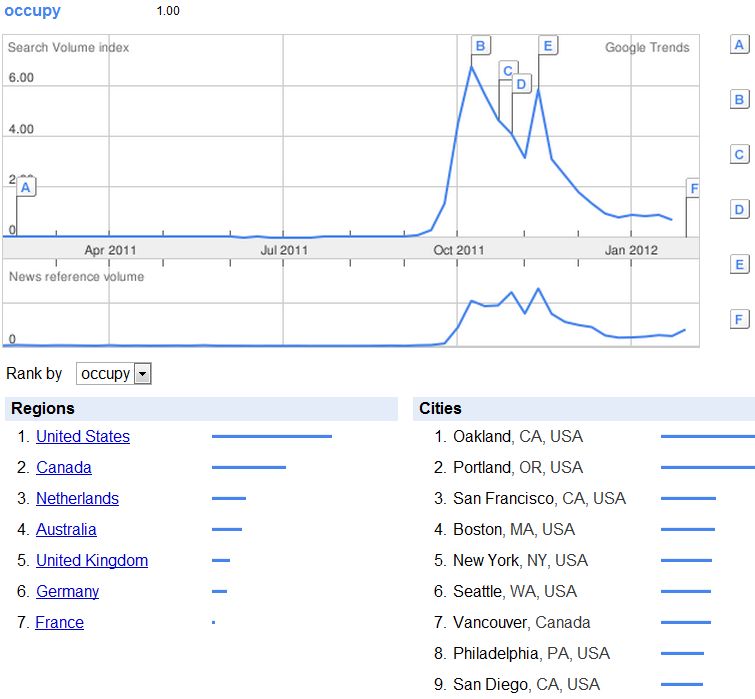Open news item D in right sidebar
The height and width of the screenshot is (699, 755).
tap(740, 210)
